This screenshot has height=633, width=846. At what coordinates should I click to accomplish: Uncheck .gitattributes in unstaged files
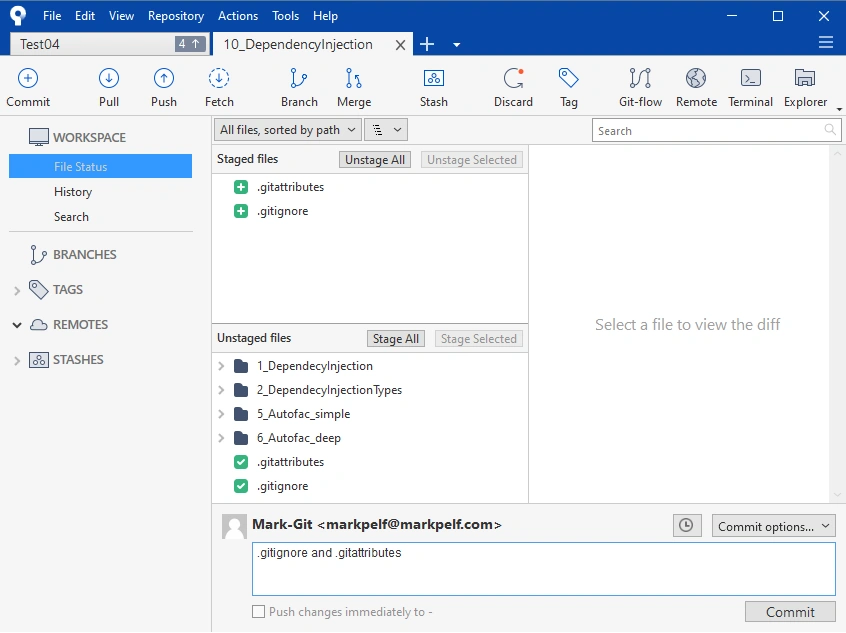coord(241,462)
